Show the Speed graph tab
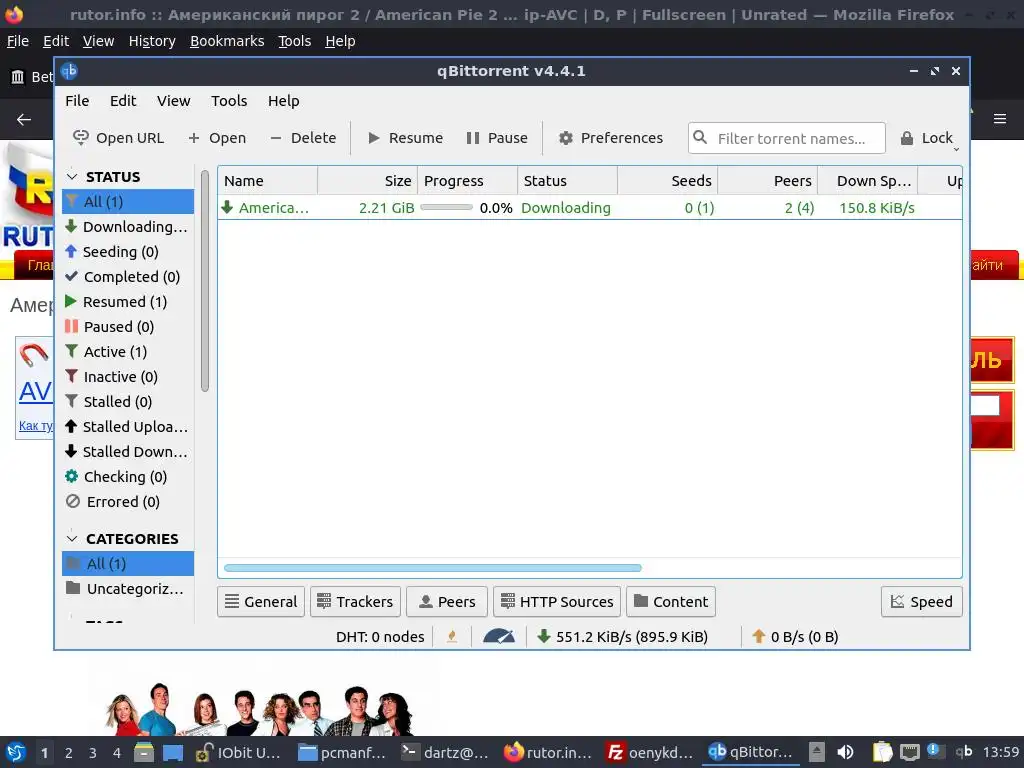This screenshot has width=1024, height=768. click(921, 601)
